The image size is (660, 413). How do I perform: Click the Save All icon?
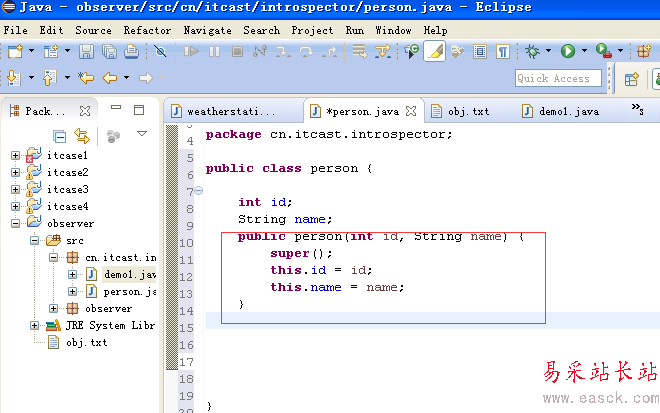point(109,51)
